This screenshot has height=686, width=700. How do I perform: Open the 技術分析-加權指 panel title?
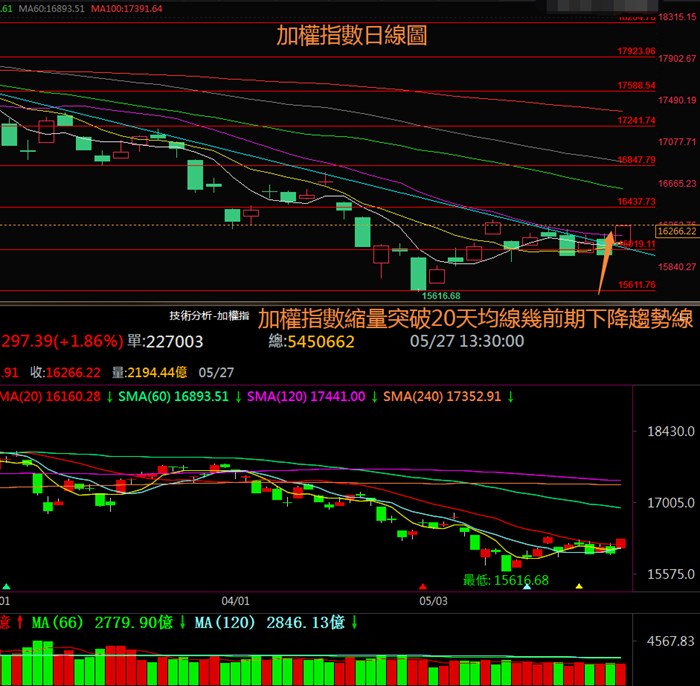point(209,316)
